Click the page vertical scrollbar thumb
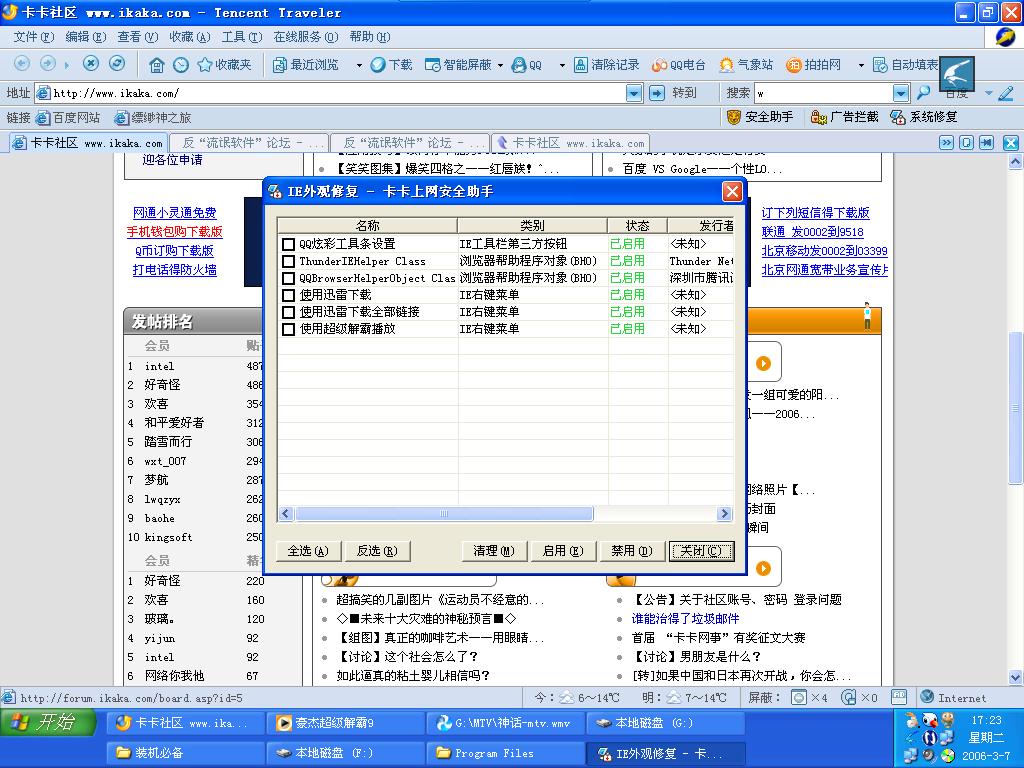The height and width of the screenshot is (768, 1024). (1015, 408)
